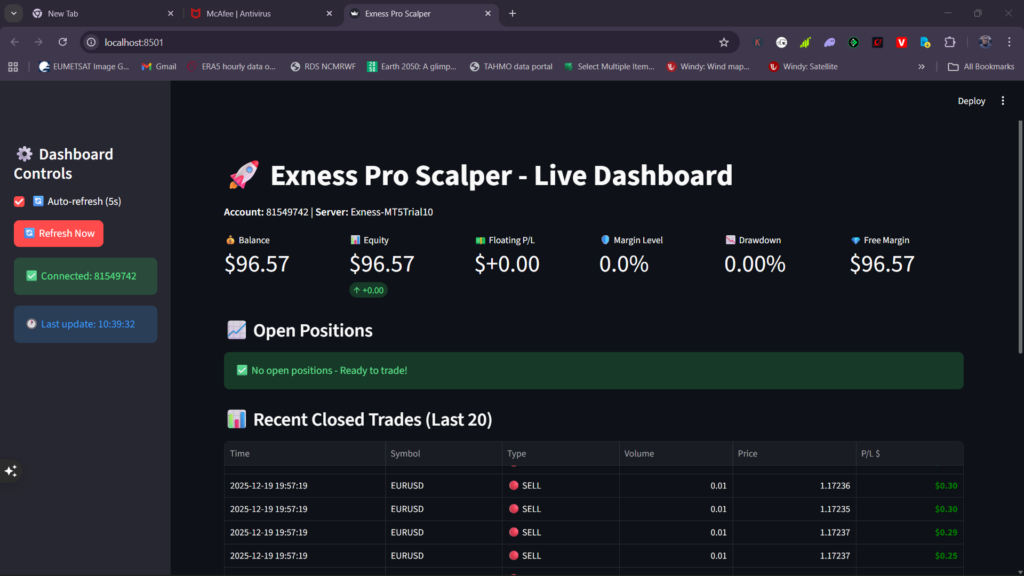The width and height of the screenshot is (1024, 576).
Task: Sort closed trades by the Time column
Action: 304,453
